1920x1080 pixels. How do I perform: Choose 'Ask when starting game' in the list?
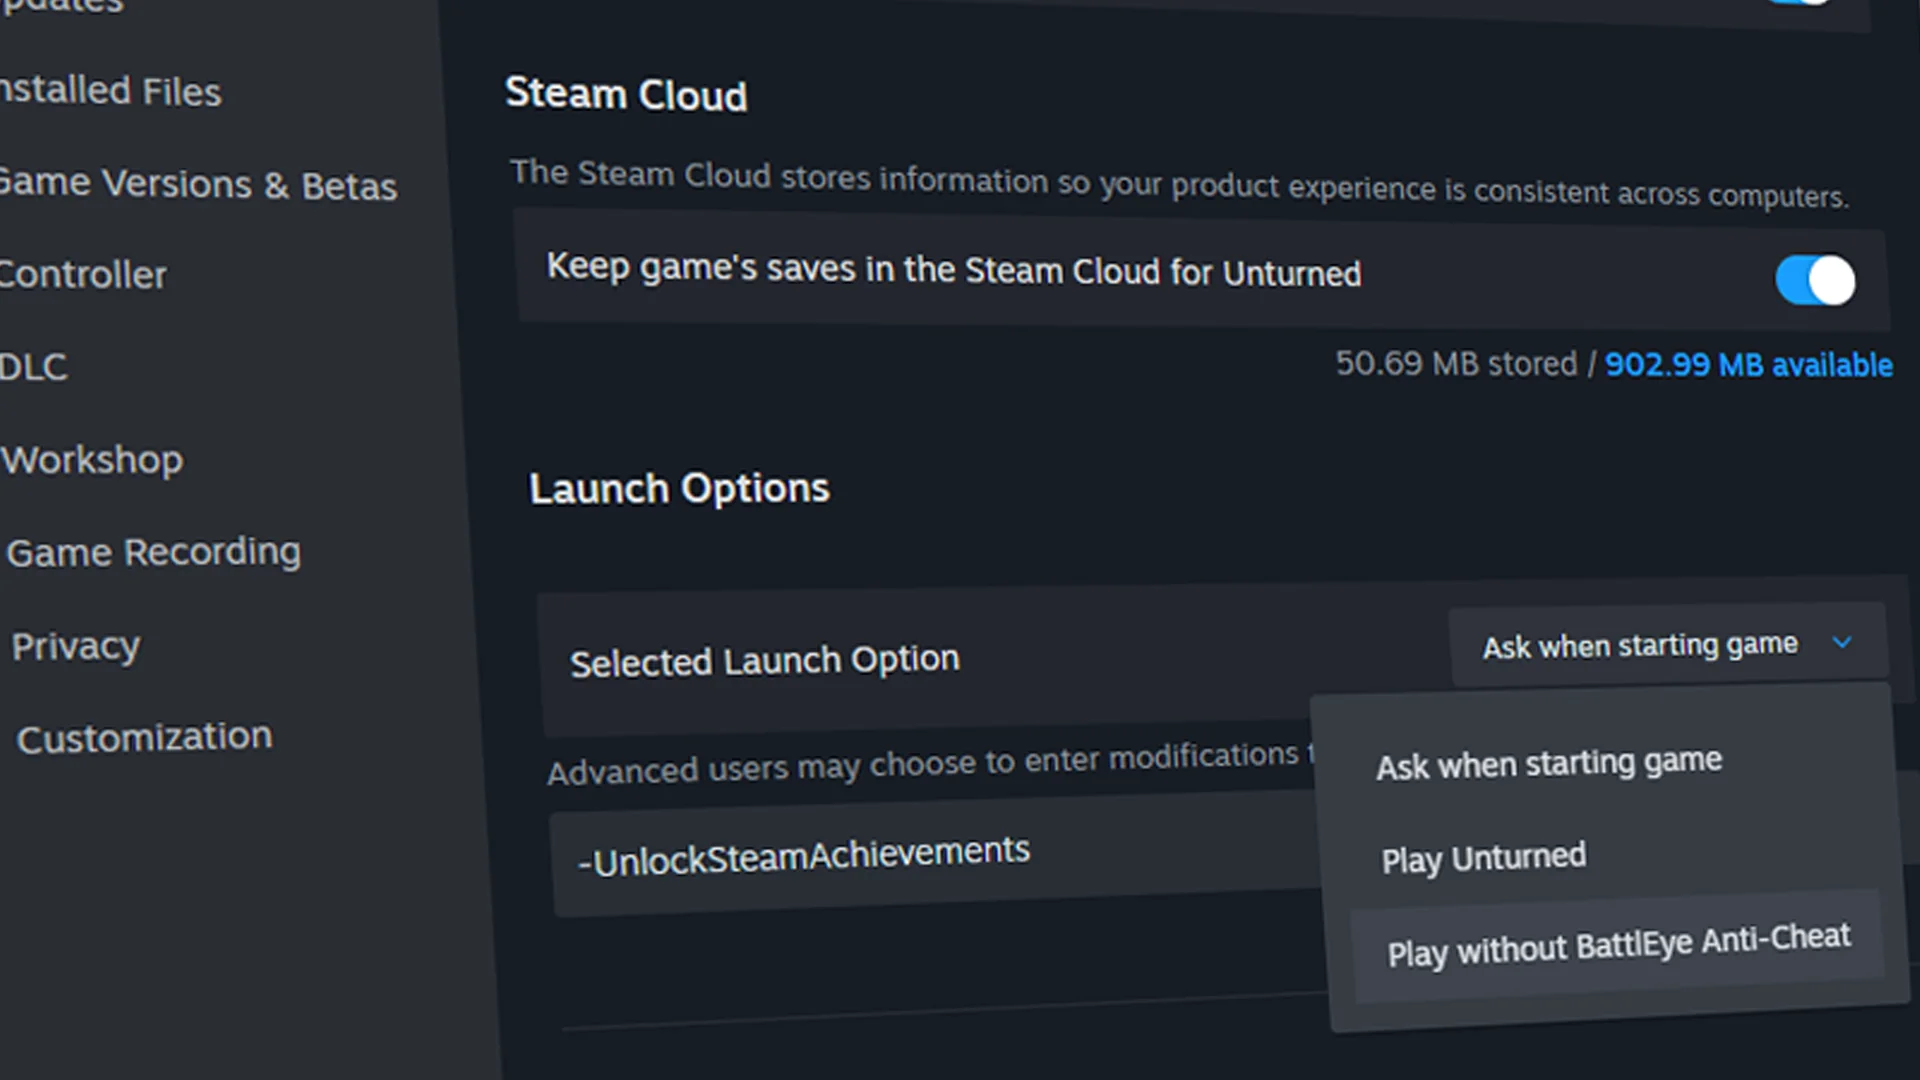tap(1549, 764)
